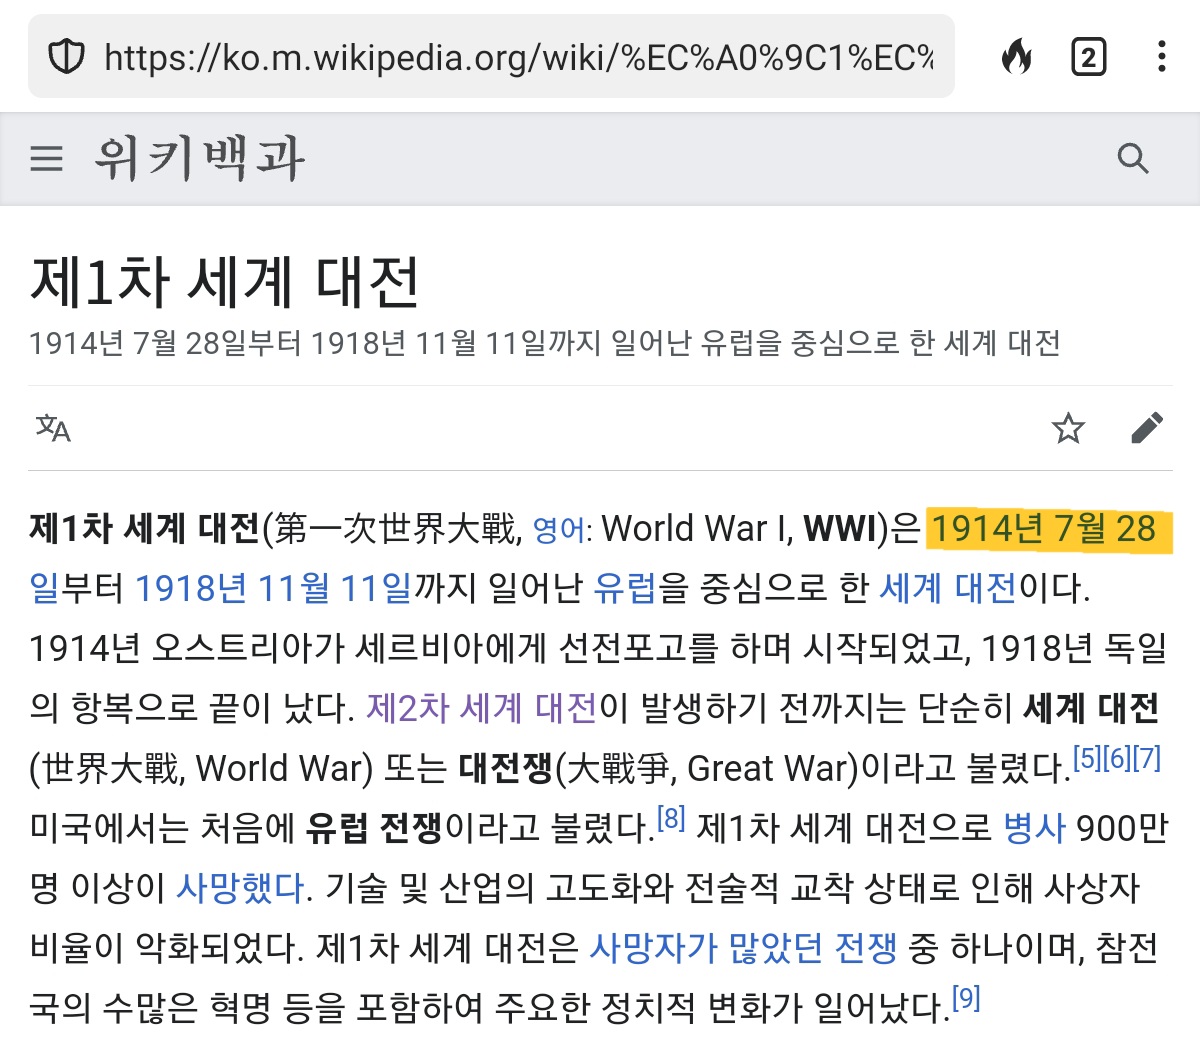Open the language selection icon

[x=53, y=428]
